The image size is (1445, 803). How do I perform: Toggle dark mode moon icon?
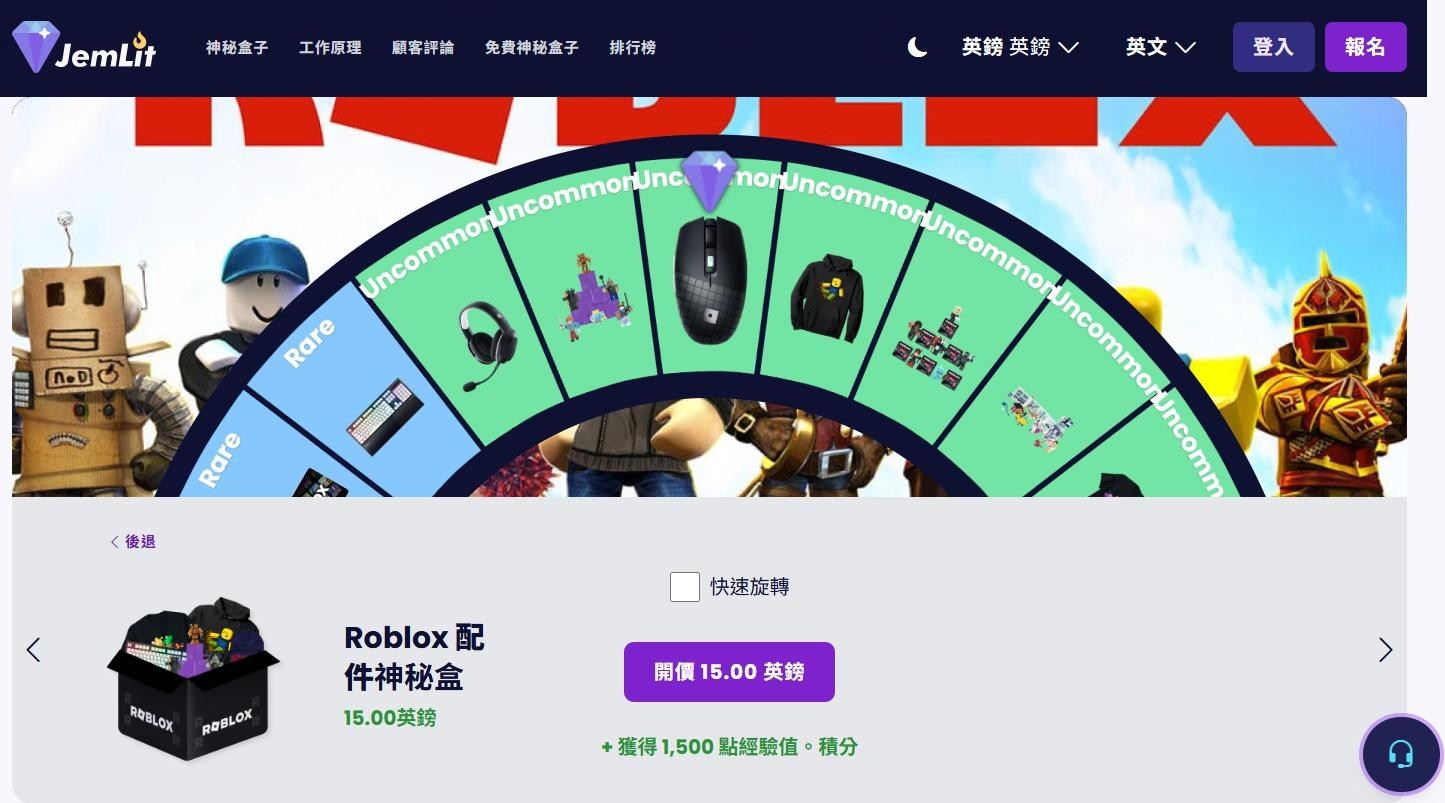pos(917,47)
